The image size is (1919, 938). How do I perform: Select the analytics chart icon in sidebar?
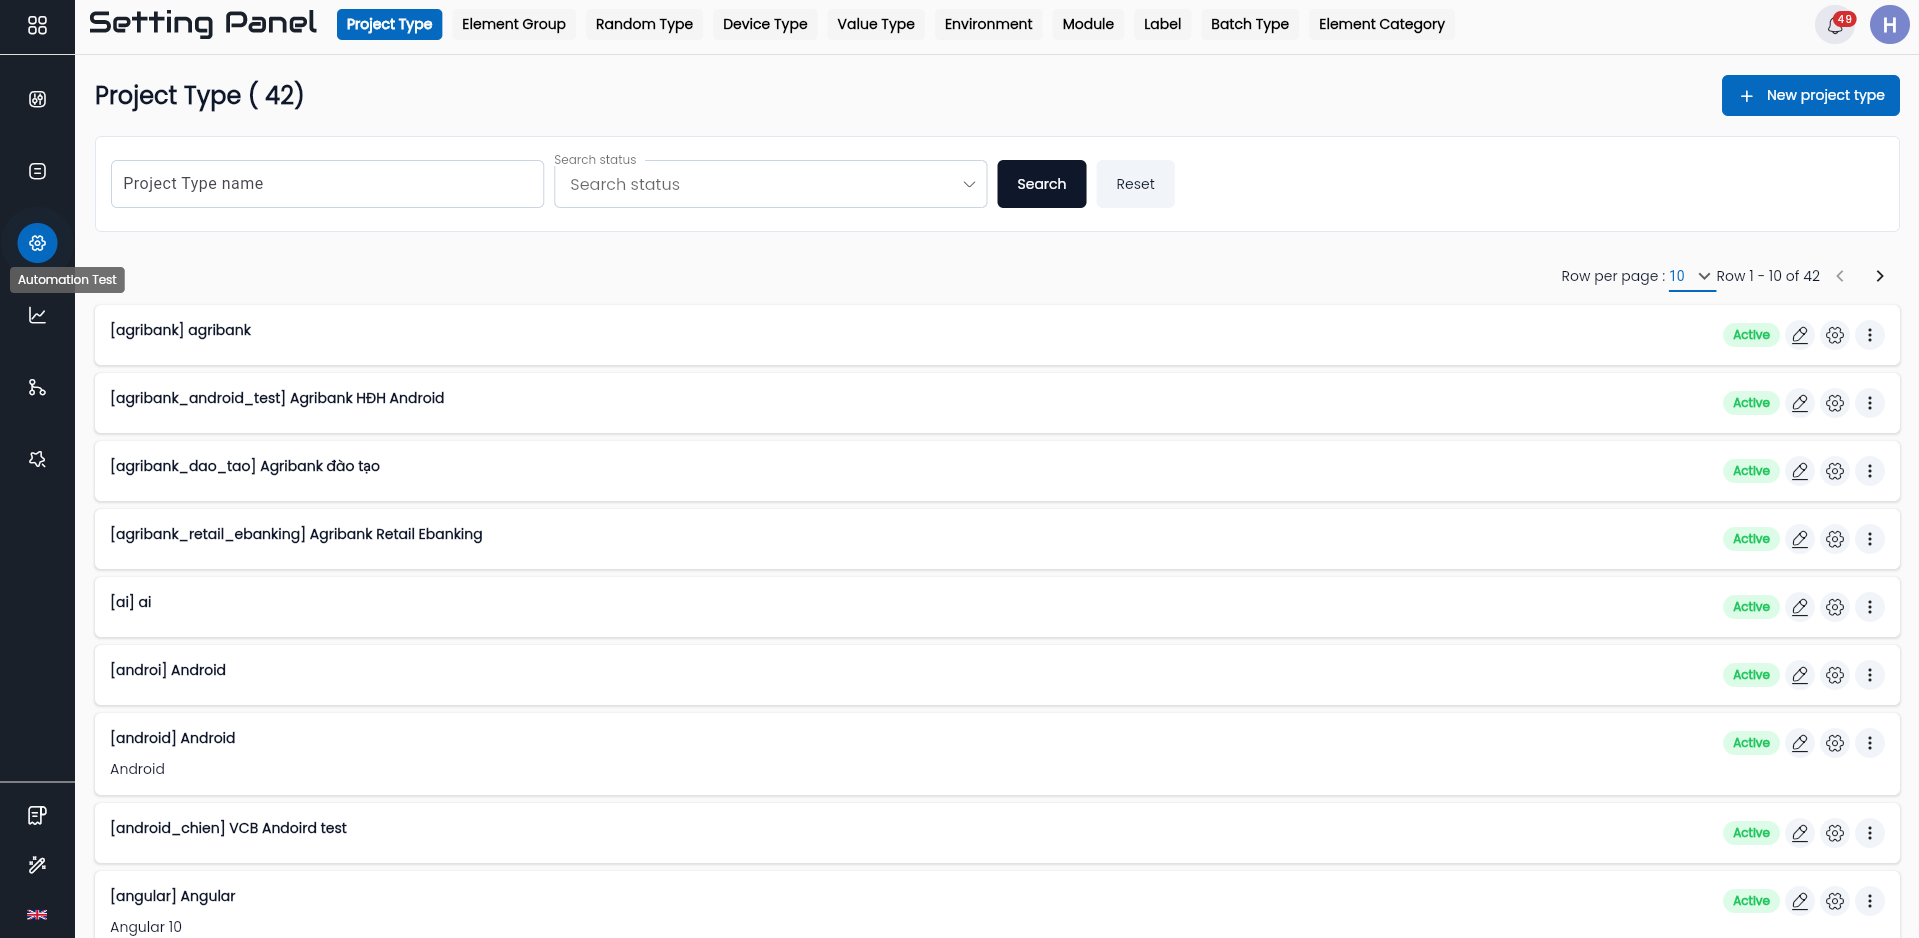tap(37, 315)
